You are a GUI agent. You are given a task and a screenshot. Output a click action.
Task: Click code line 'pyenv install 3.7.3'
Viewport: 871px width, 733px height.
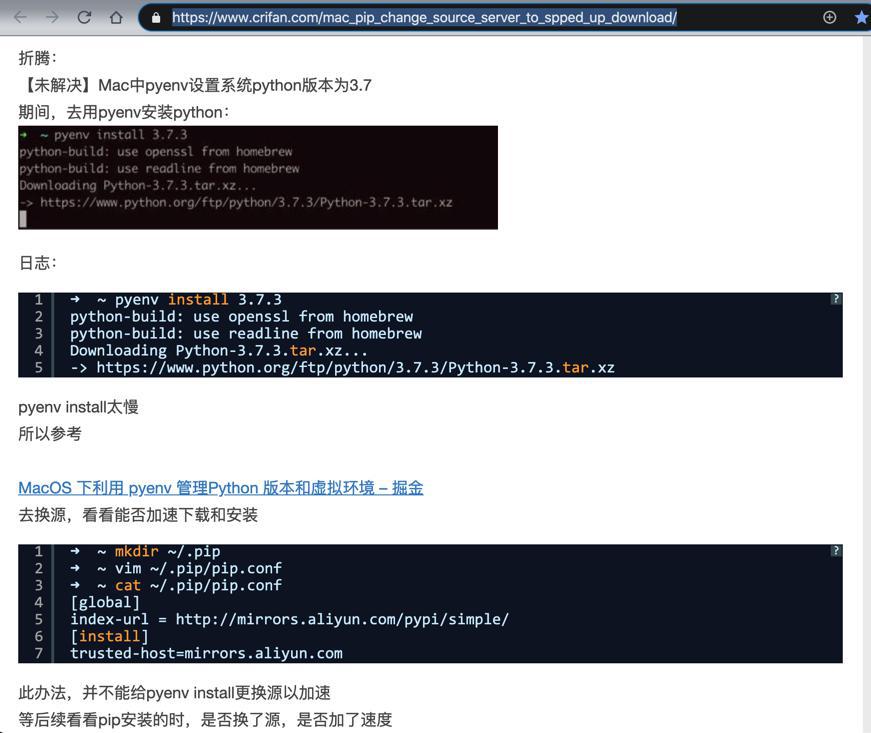pyautogui.click(x=176, y=300)
